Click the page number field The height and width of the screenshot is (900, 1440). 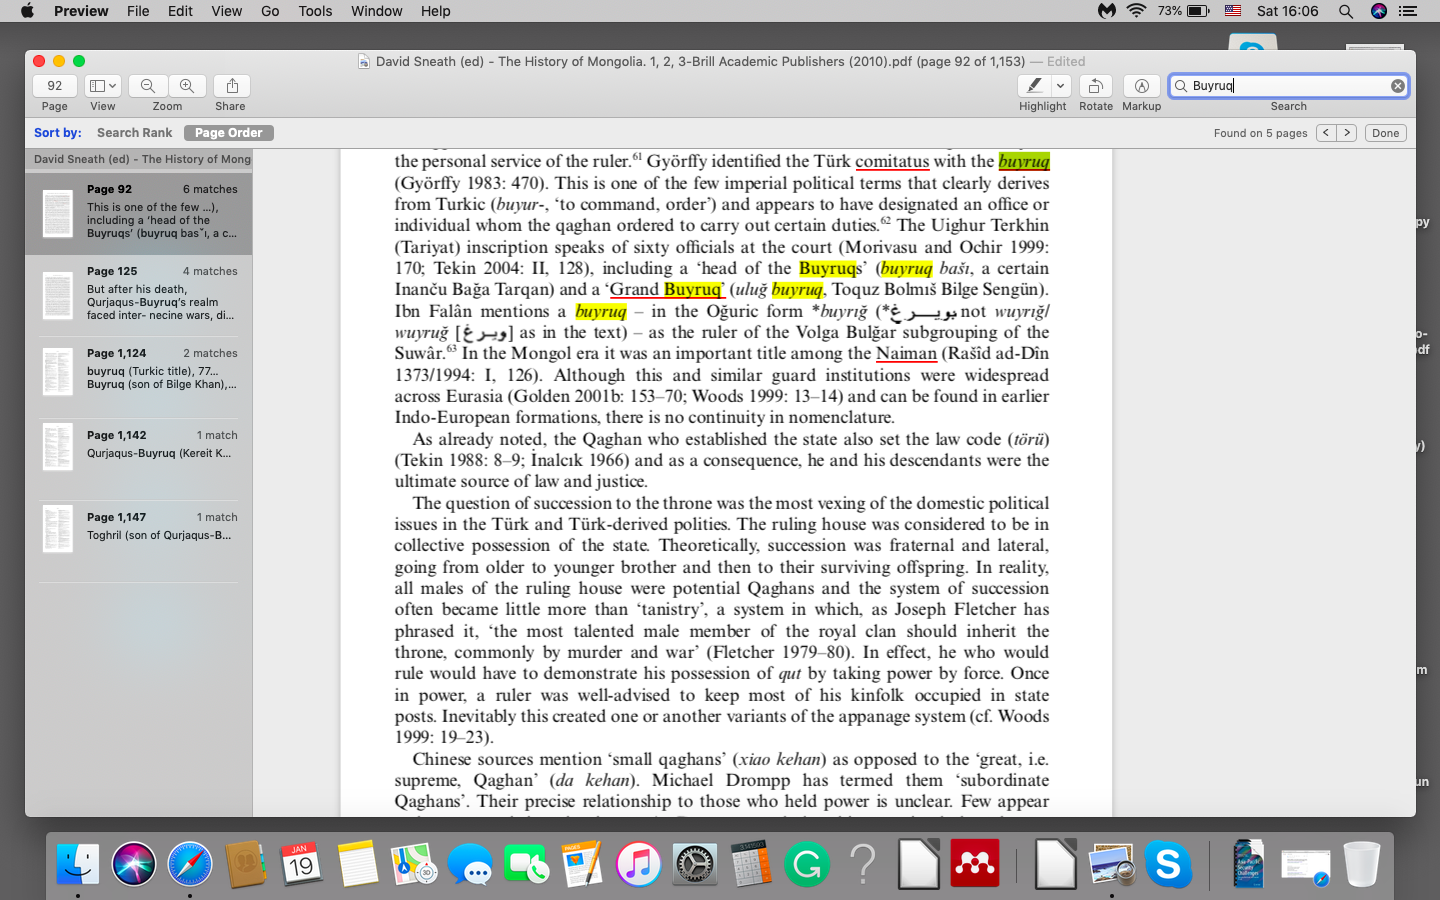(55, 86)
